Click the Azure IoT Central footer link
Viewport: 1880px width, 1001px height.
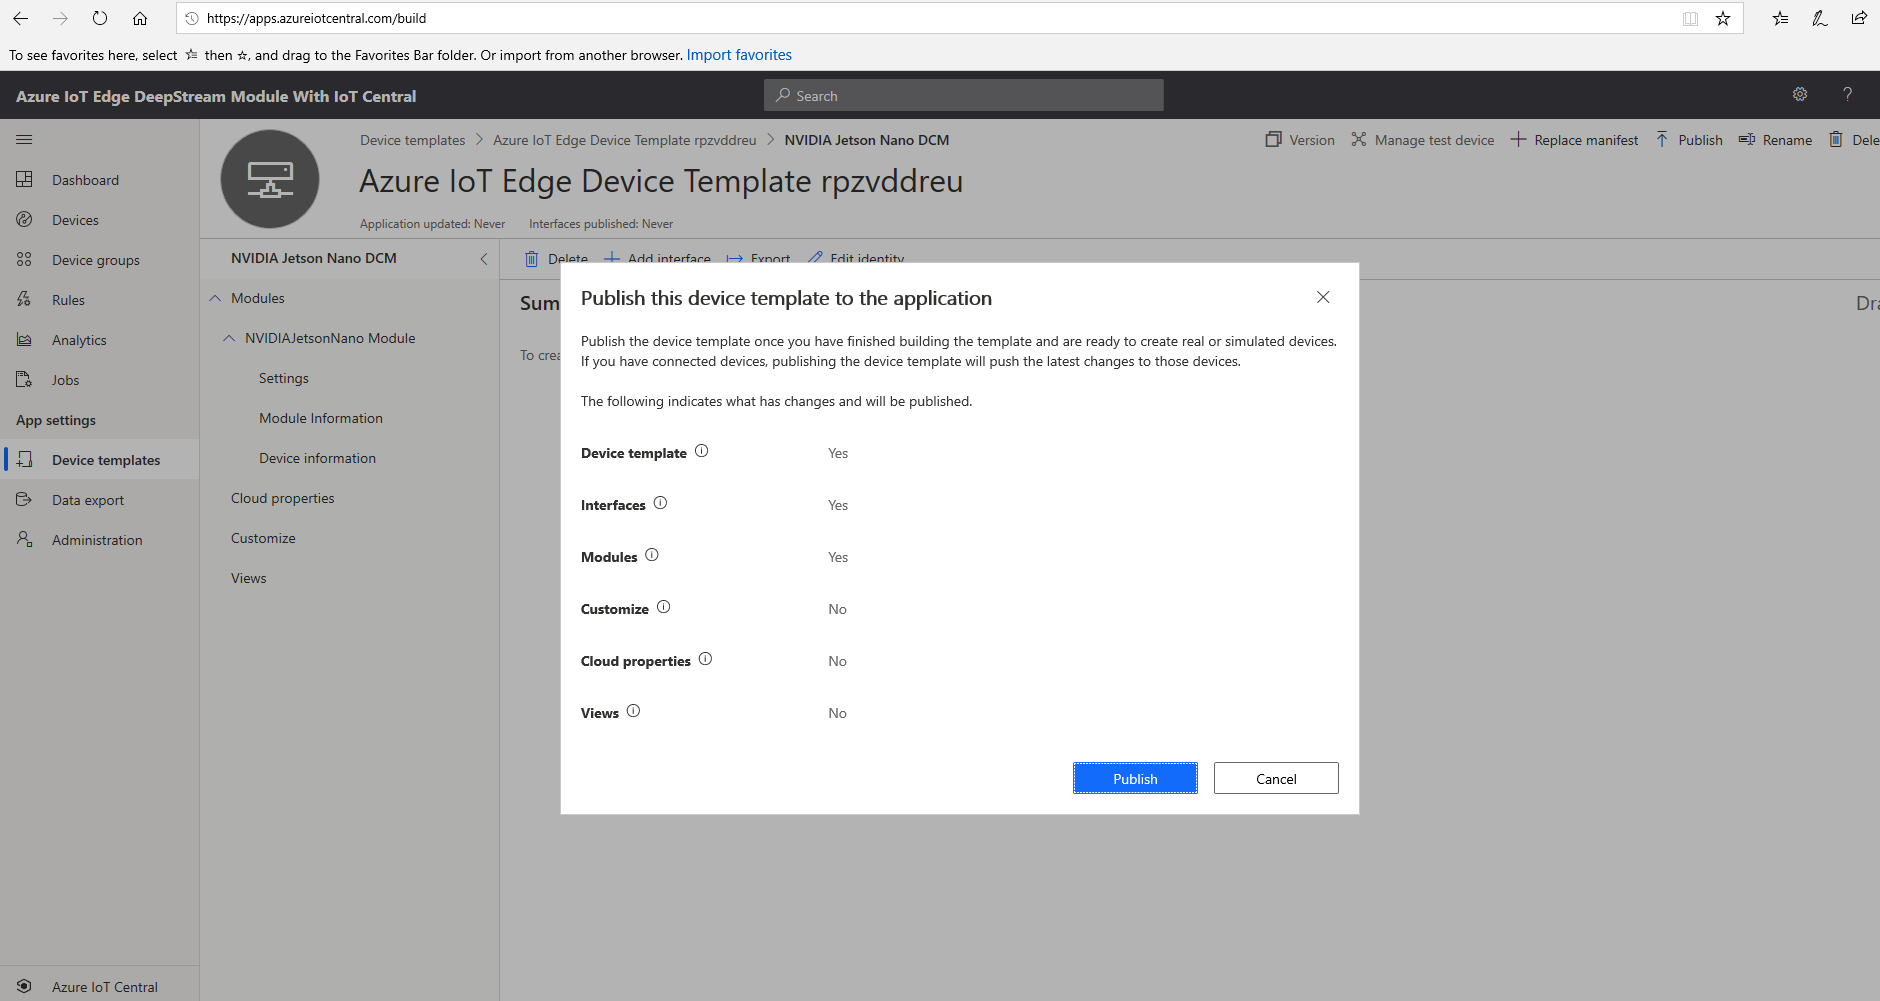100,986
